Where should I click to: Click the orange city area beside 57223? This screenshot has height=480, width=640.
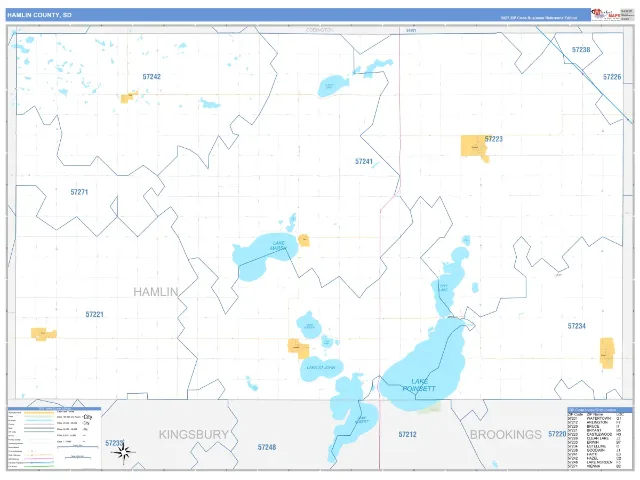[x=474, y=147]
